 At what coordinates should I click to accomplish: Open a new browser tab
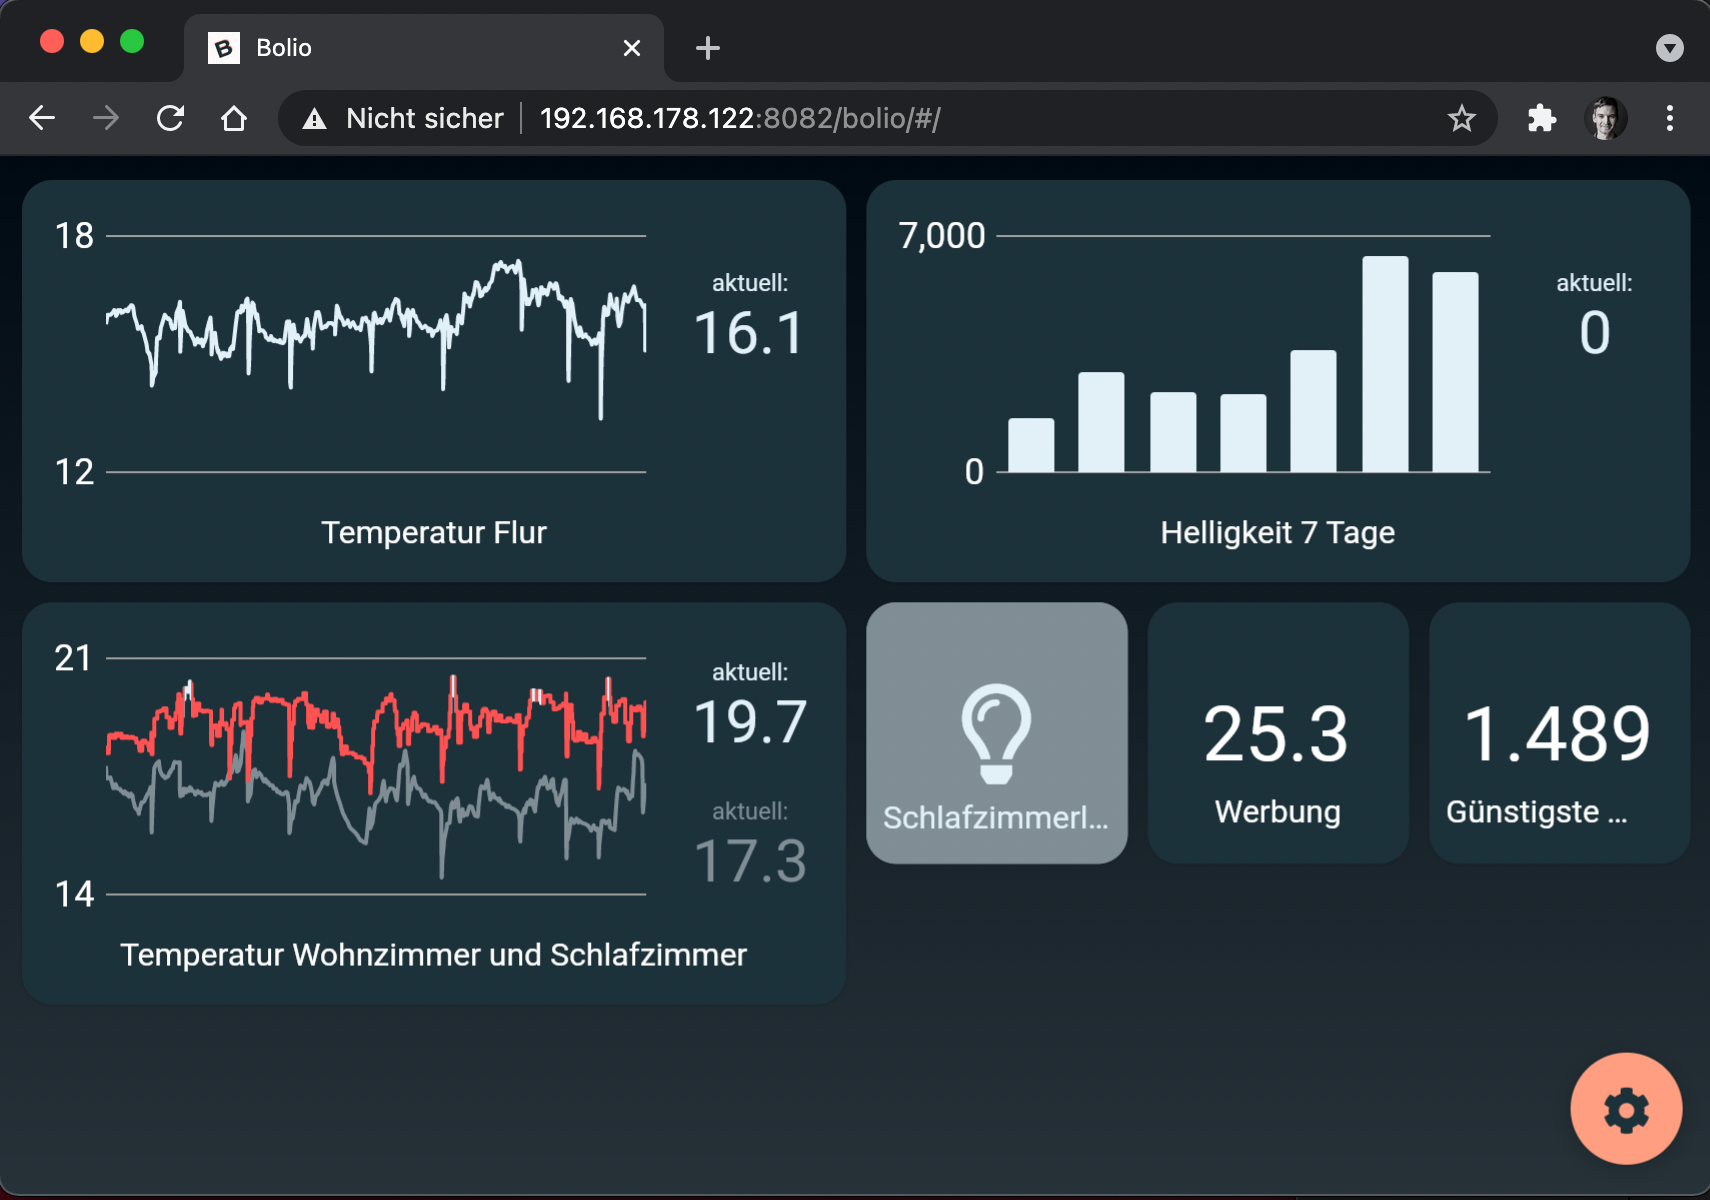[708, 48]
